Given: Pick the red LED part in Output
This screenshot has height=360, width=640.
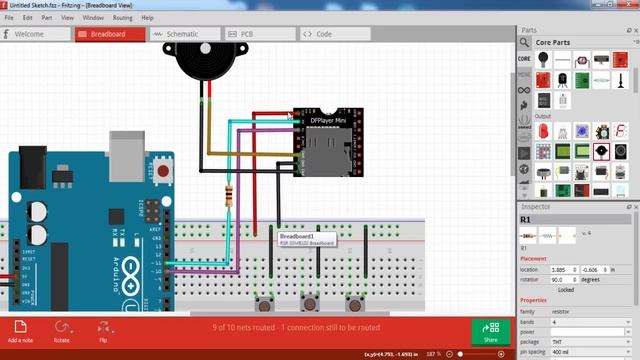Looking at the screenshot, I should [x=543, y=131].
